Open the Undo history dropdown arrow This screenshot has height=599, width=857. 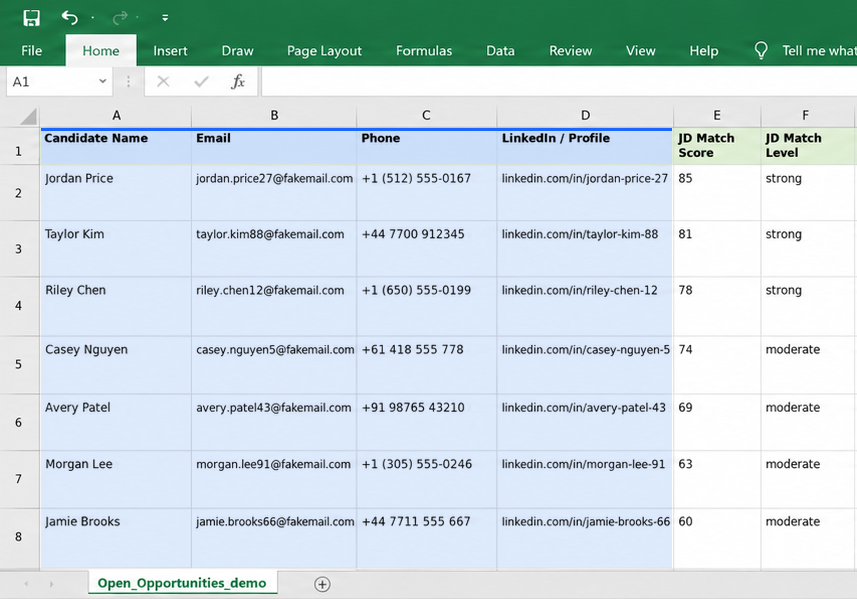pos(93,18)
